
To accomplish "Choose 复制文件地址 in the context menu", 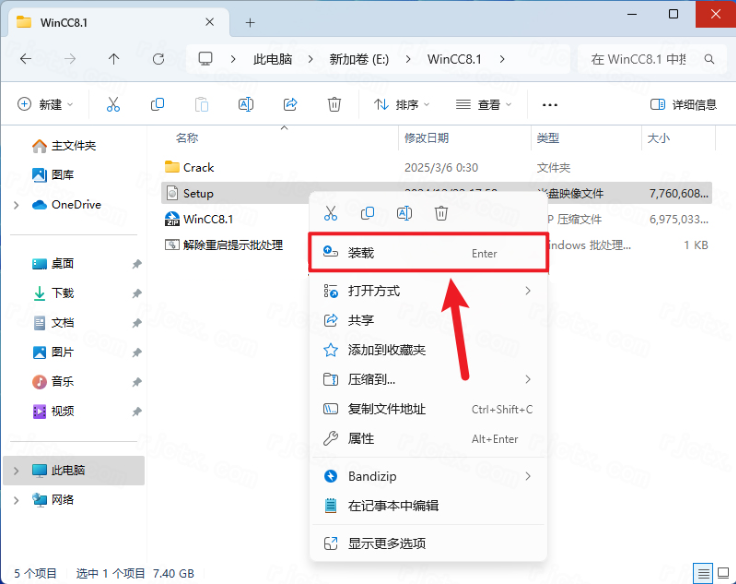I will point(428,409).
